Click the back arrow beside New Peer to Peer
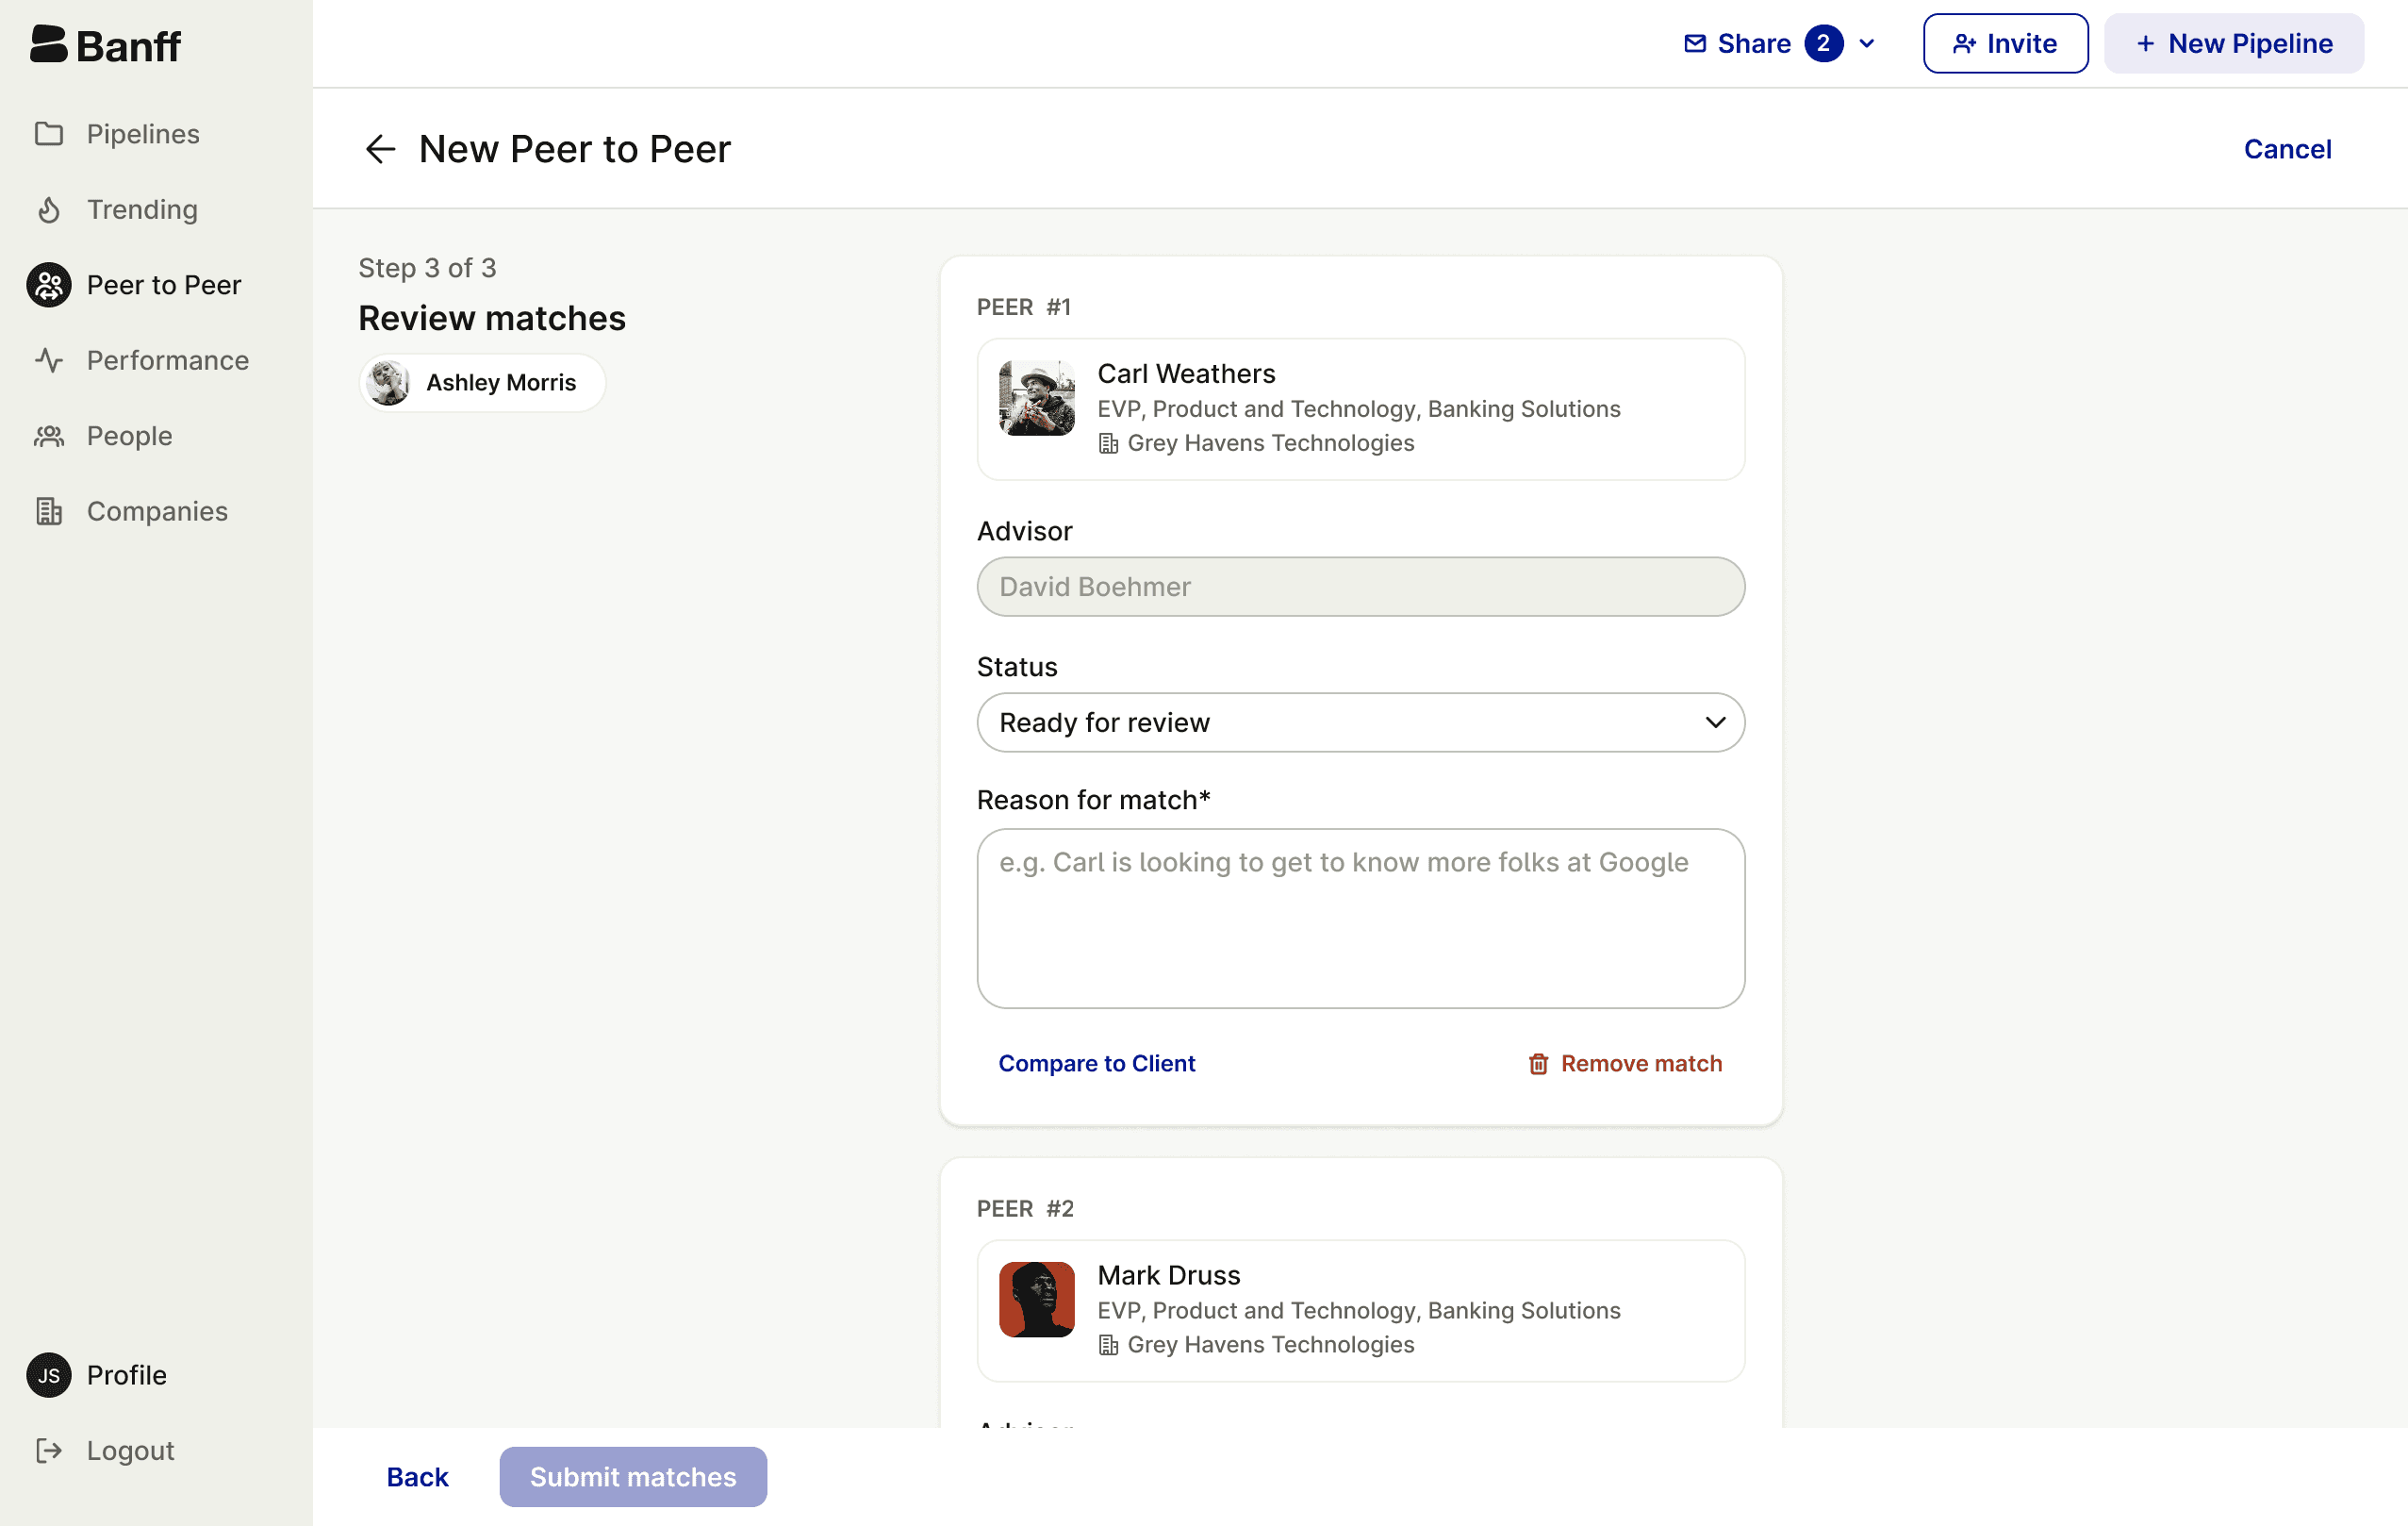 tap(380, 149)
